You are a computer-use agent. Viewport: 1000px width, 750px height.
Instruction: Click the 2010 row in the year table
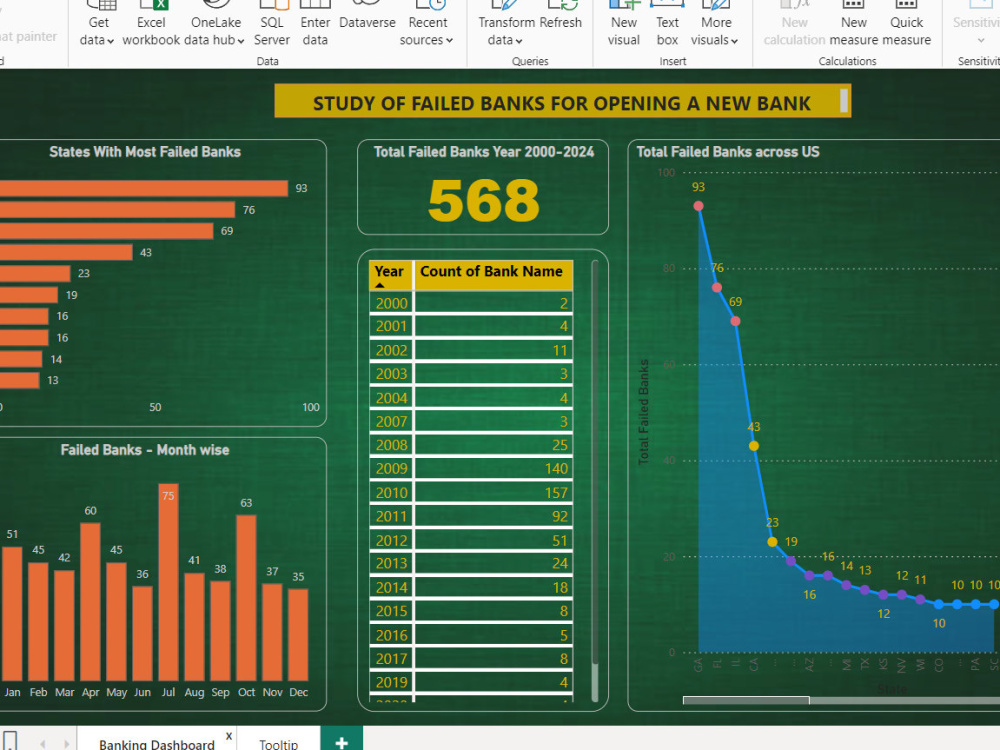point(470,492)
